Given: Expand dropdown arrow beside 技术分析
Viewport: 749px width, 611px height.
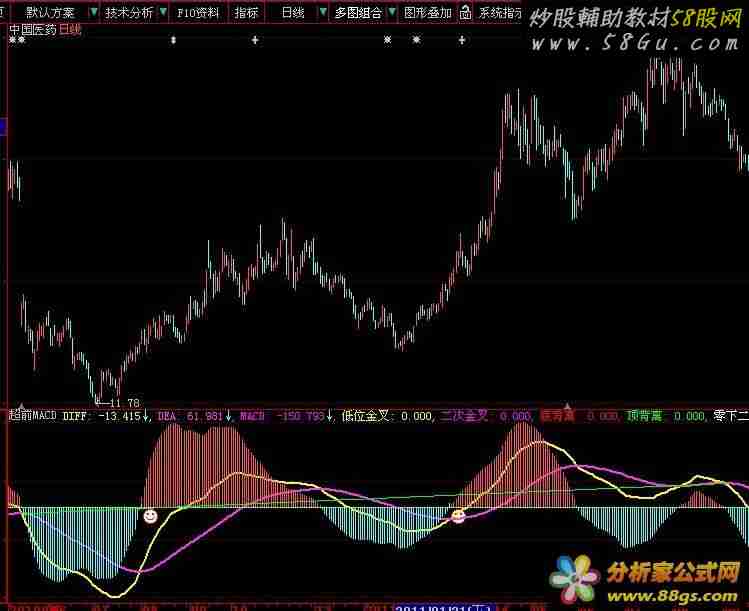Looking at the screenshot, I should 163,12.
